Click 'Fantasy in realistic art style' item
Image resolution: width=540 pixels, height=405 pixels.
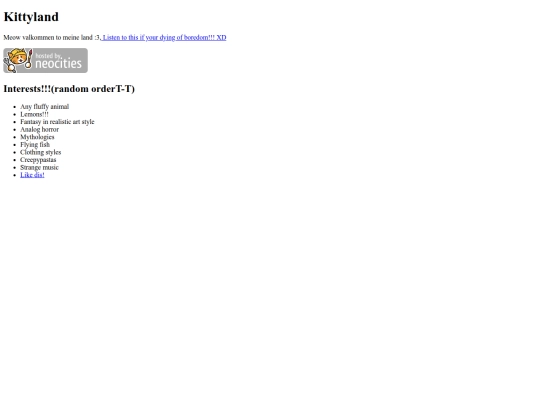coord(57,122)
